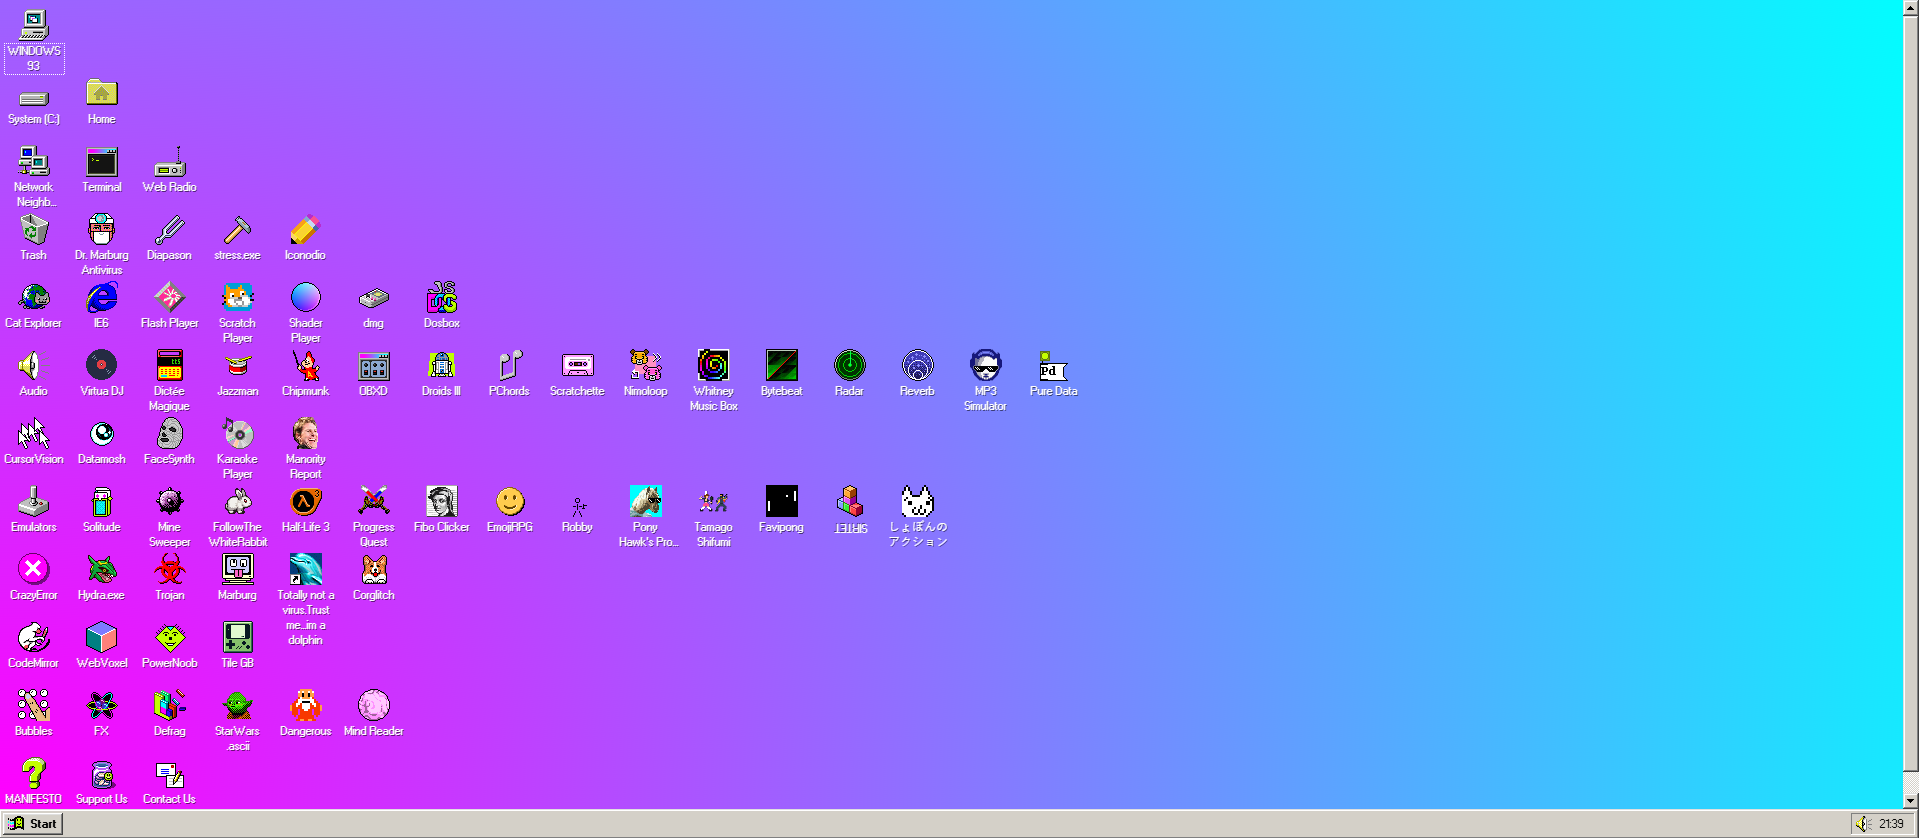This screenshot has width=1919, height=838.
Task: Launch Dr. Marburg Antivirus
Action: (x=101, y=231)
